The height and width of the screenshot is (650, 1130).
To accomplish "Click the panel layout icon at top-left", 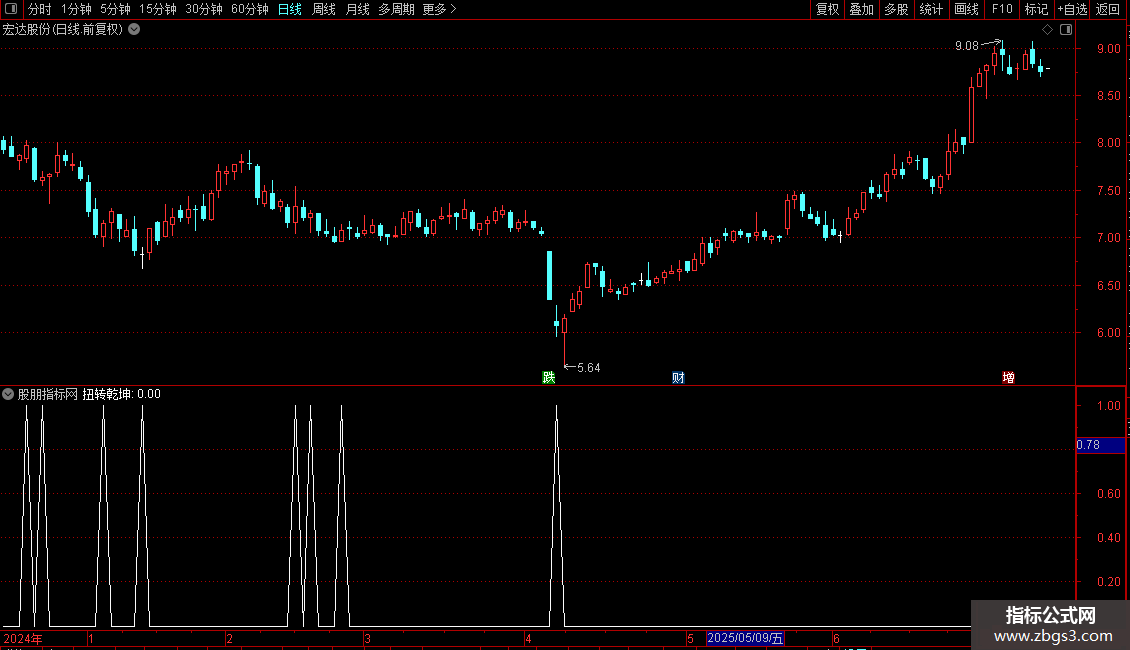I will [x=10, y=9].
